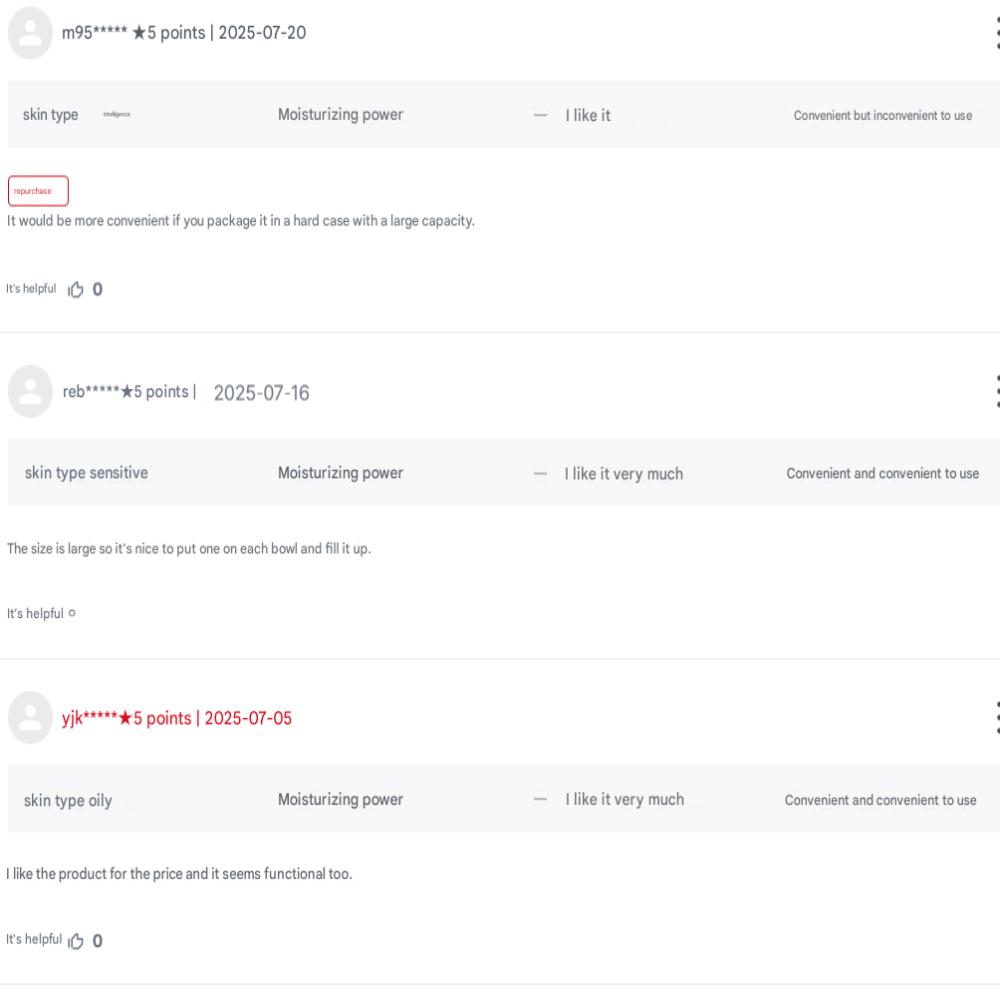Click the red repurchase tag
This screenshot has width=1000, height=1000.
(38, 190)
